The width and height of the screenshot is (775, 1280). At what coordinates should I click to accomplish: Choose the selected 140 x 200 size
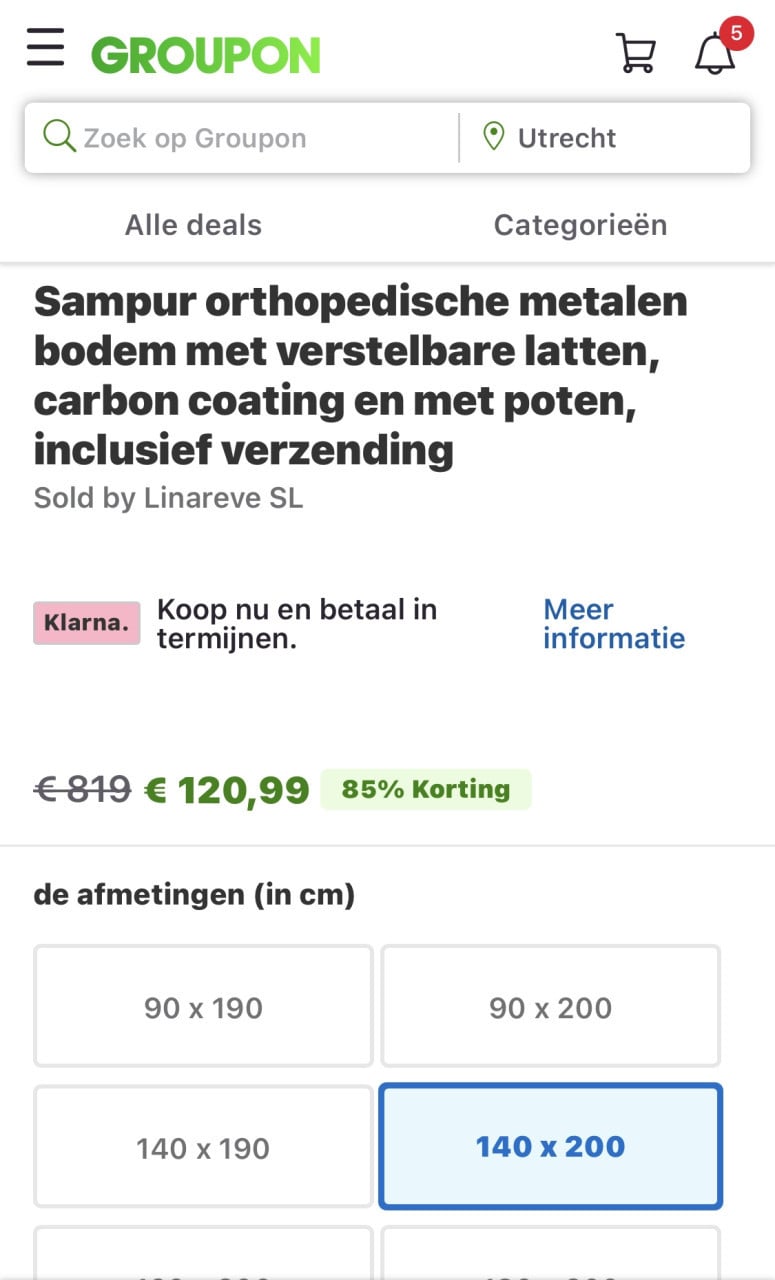tap(550, 1147)
